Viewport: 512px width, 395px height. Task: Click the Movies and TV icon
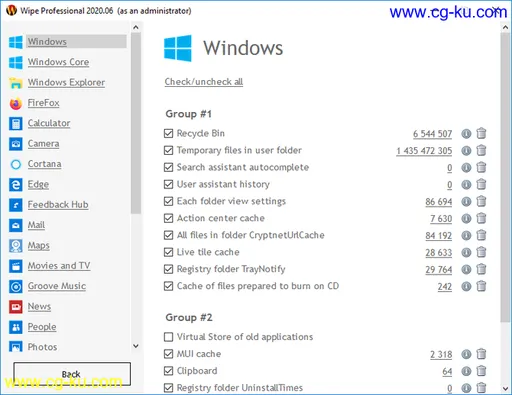click(x=16, y=266)
